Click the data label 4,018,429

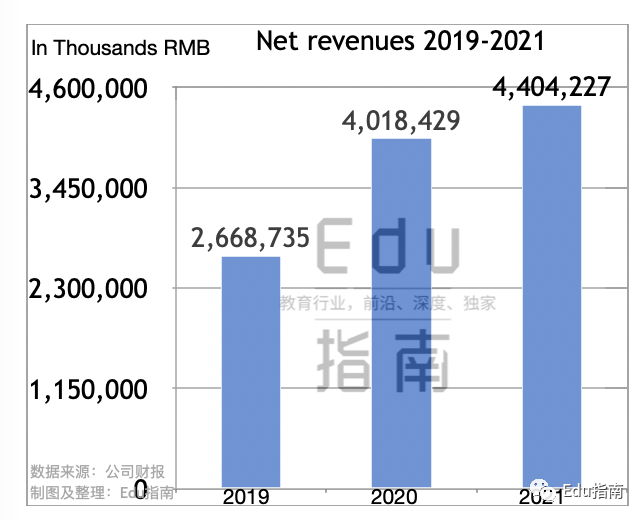(401, 121)
